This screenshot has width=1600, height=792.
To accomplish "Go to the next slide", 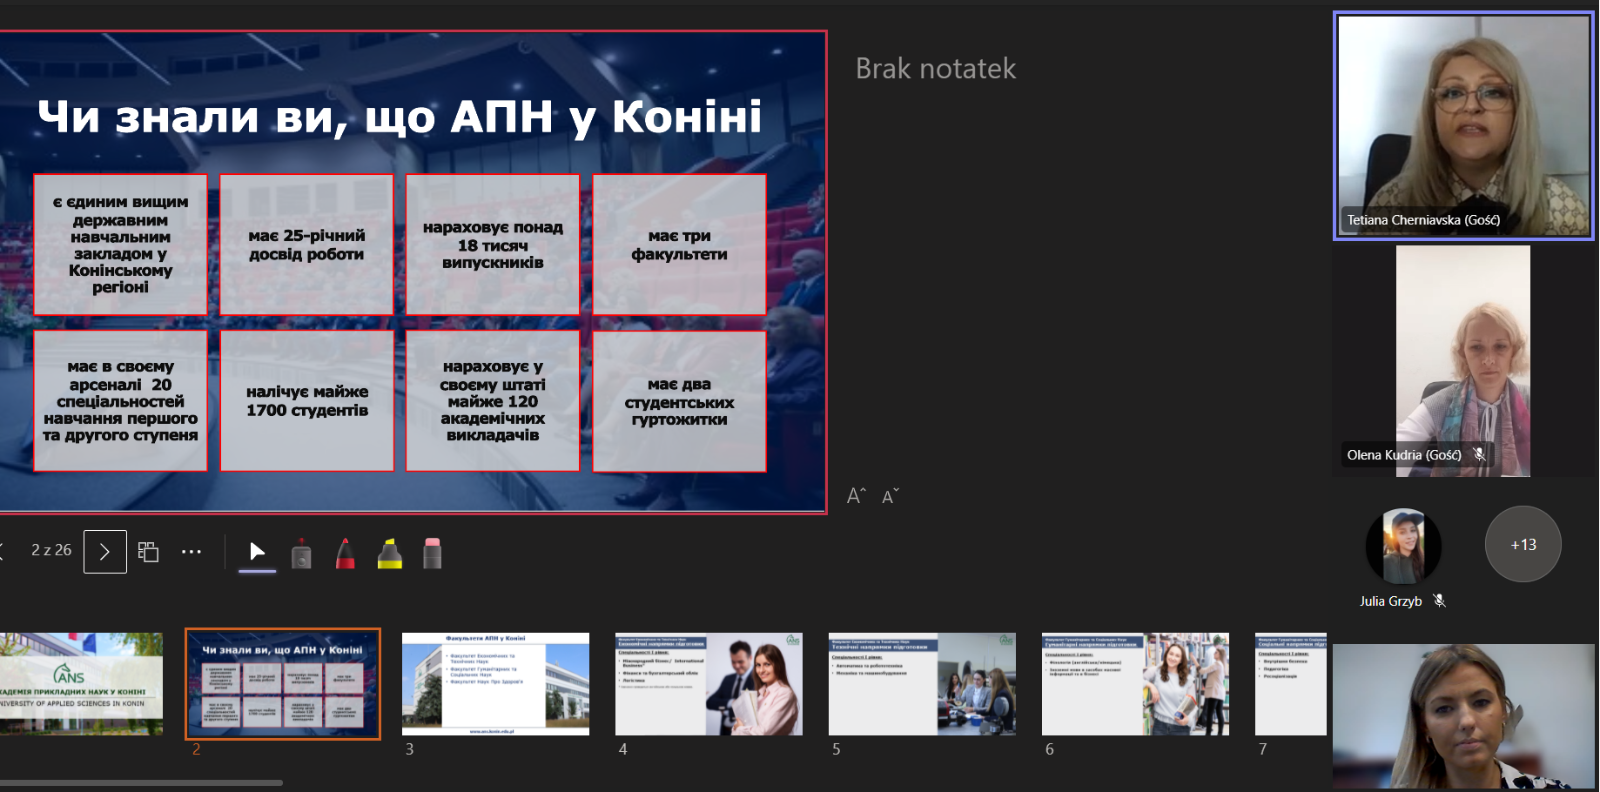I will click(105, 552).
